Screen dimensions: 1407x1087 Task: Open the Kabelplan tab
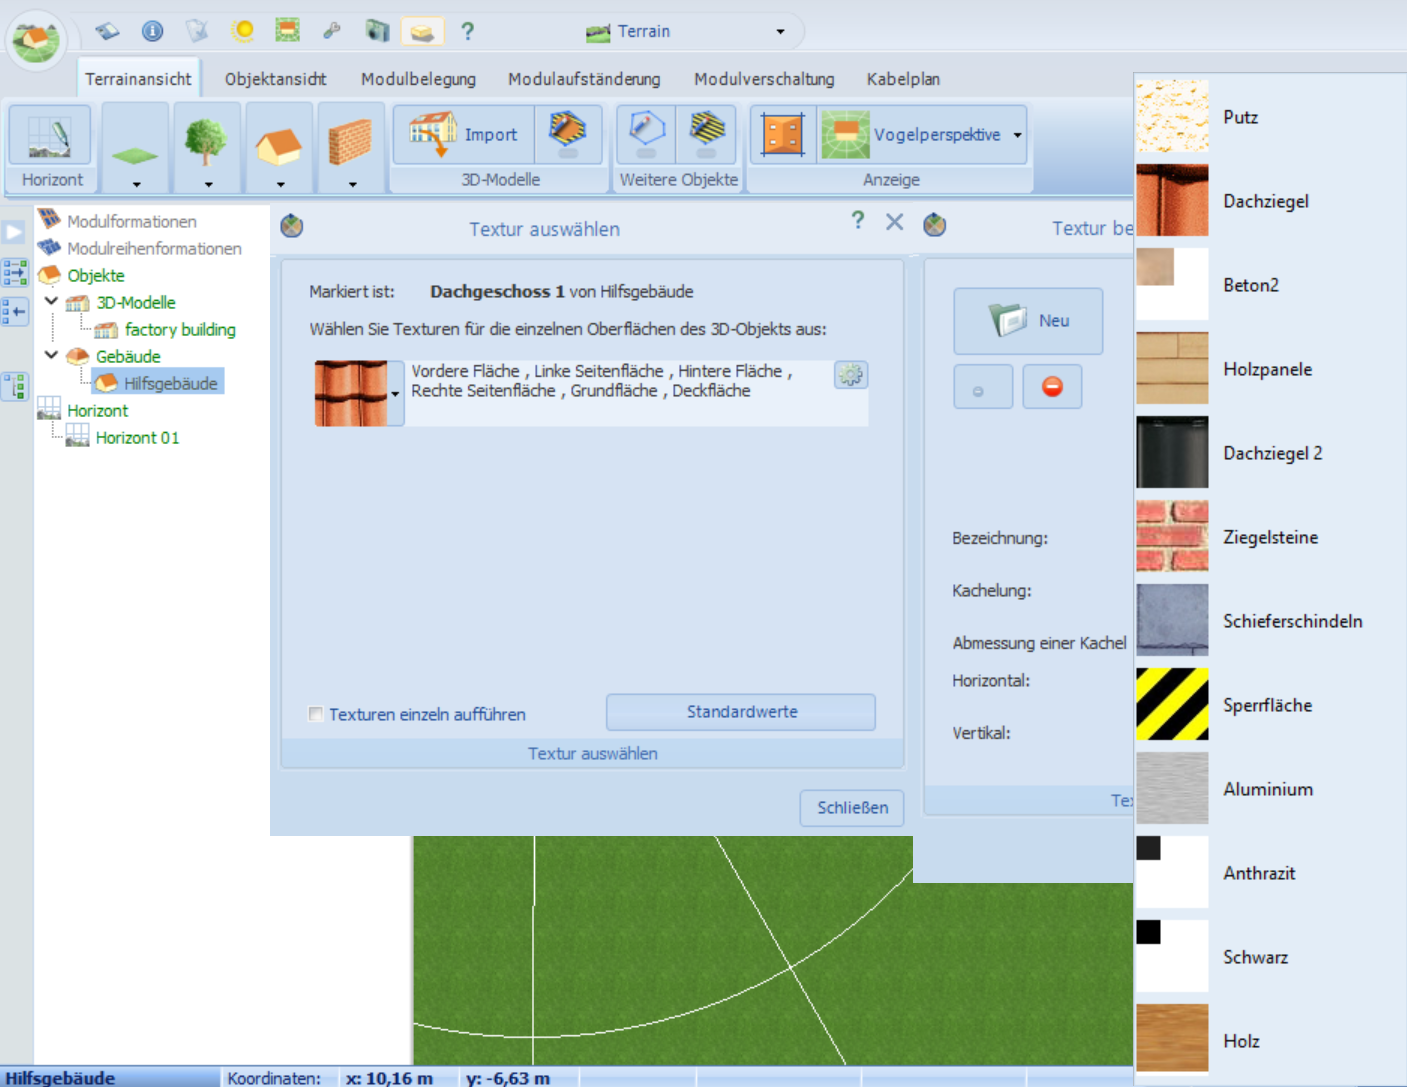coord(902,79)
